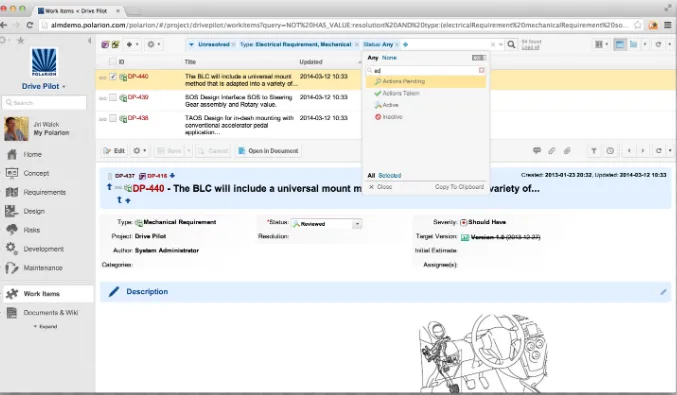
Task: Click Open in Document button
Action: point(268,151)
